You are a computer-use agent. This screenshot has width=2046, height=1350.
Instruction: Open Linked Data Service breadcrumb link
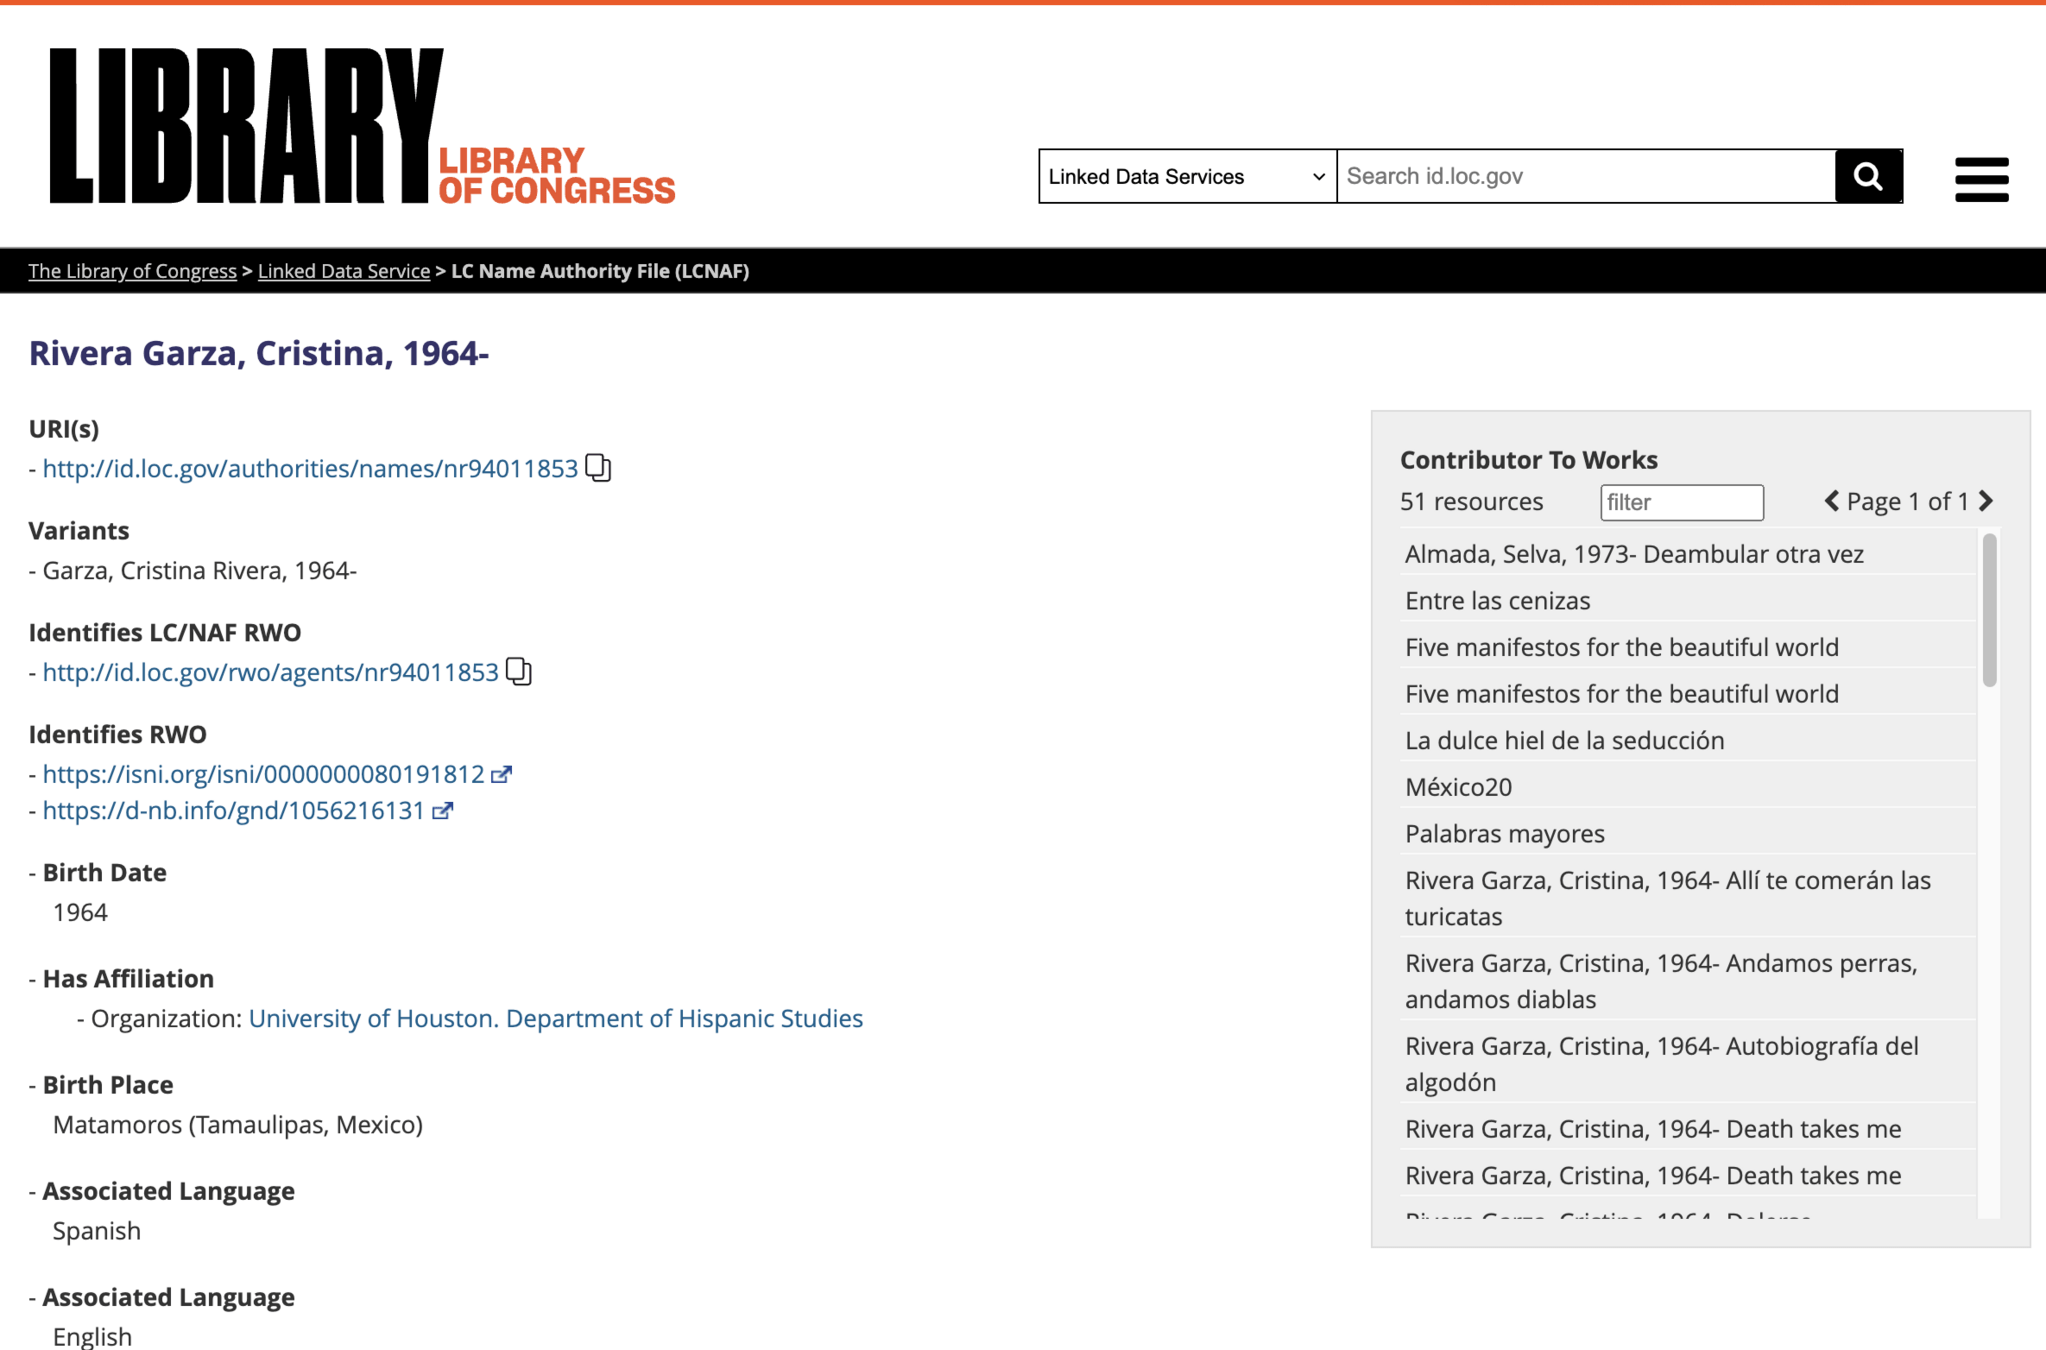pyautogui.click(x=343, y=271)
